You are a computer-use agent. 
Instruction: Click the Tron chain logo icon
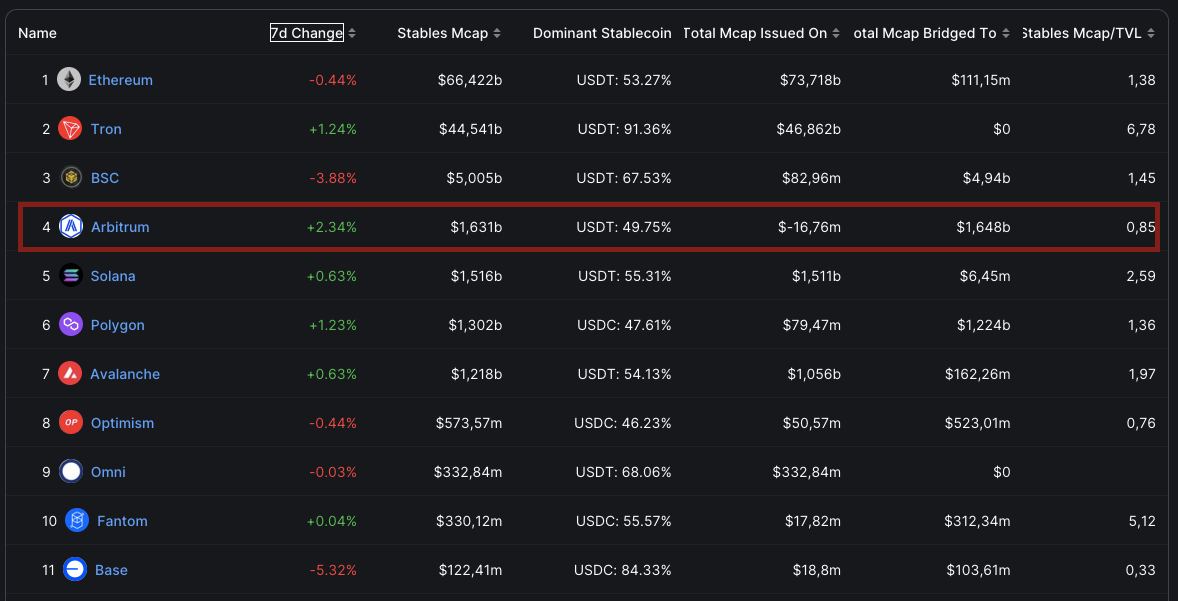[70, 129]
